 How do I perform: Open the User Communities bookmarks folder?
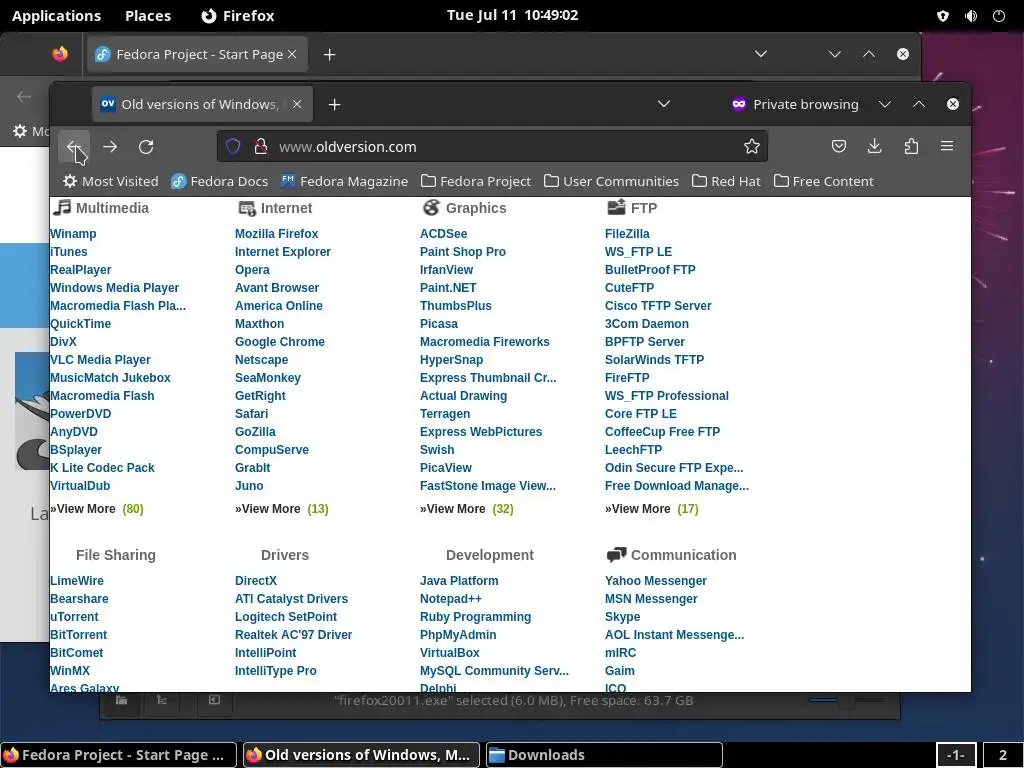click(x=611, y=181)
